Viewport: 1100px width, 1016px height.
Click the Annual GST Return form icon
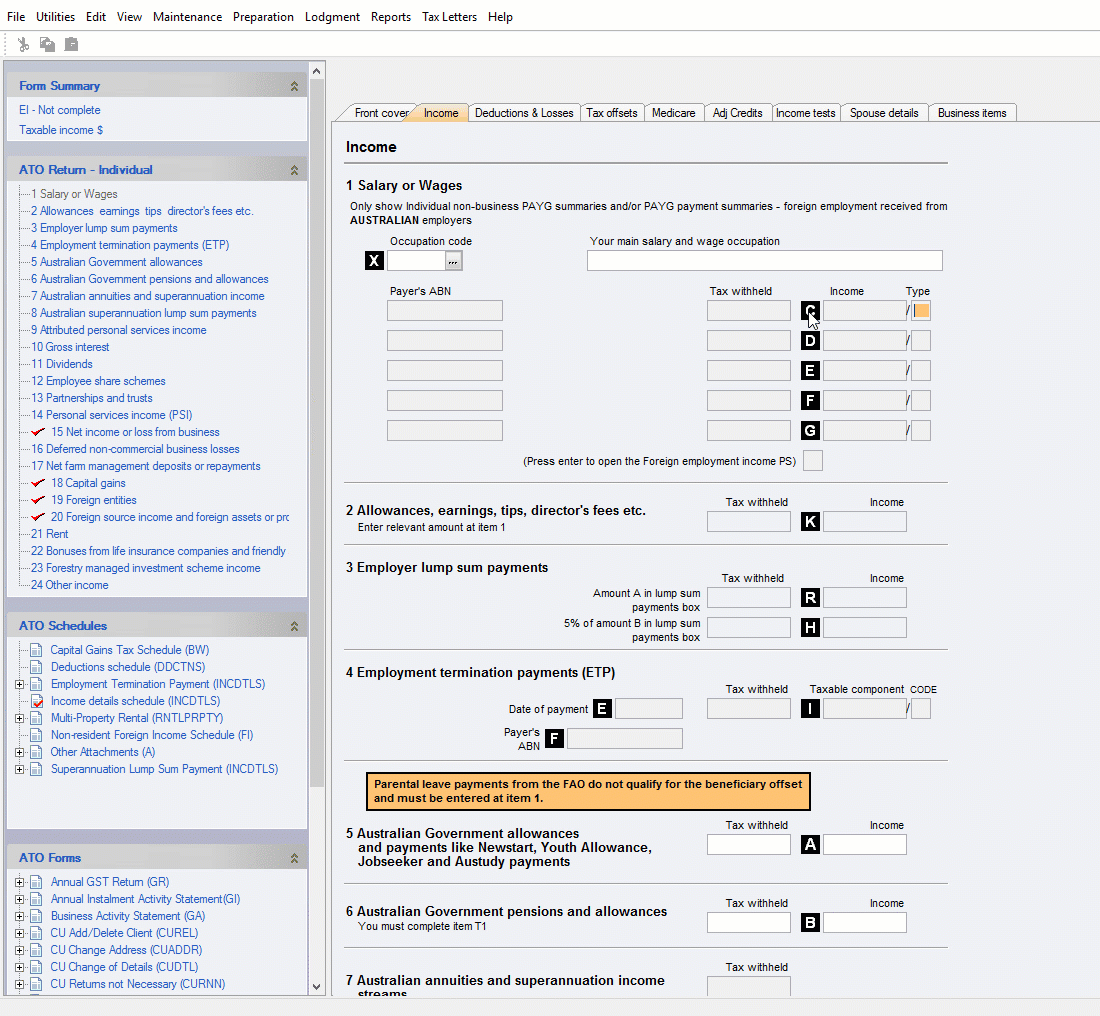pyautogui.click(x=36, y=882)
